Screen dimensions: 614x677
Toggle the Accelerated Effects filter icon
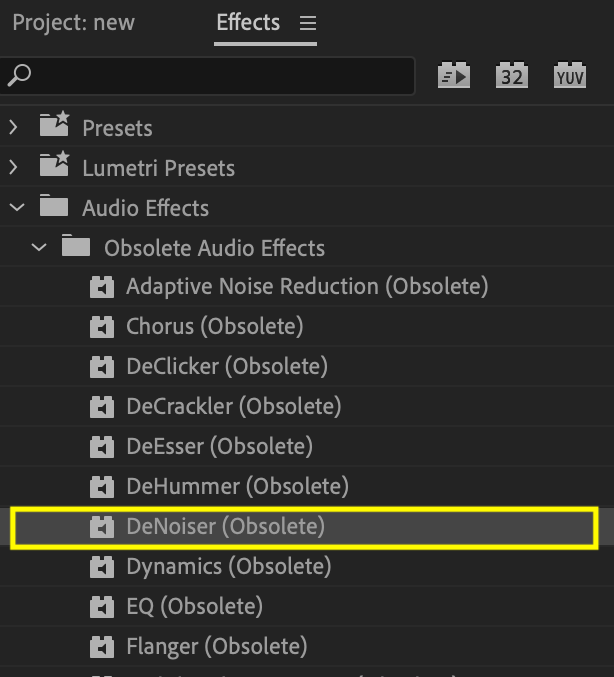[x=454, y=76]
